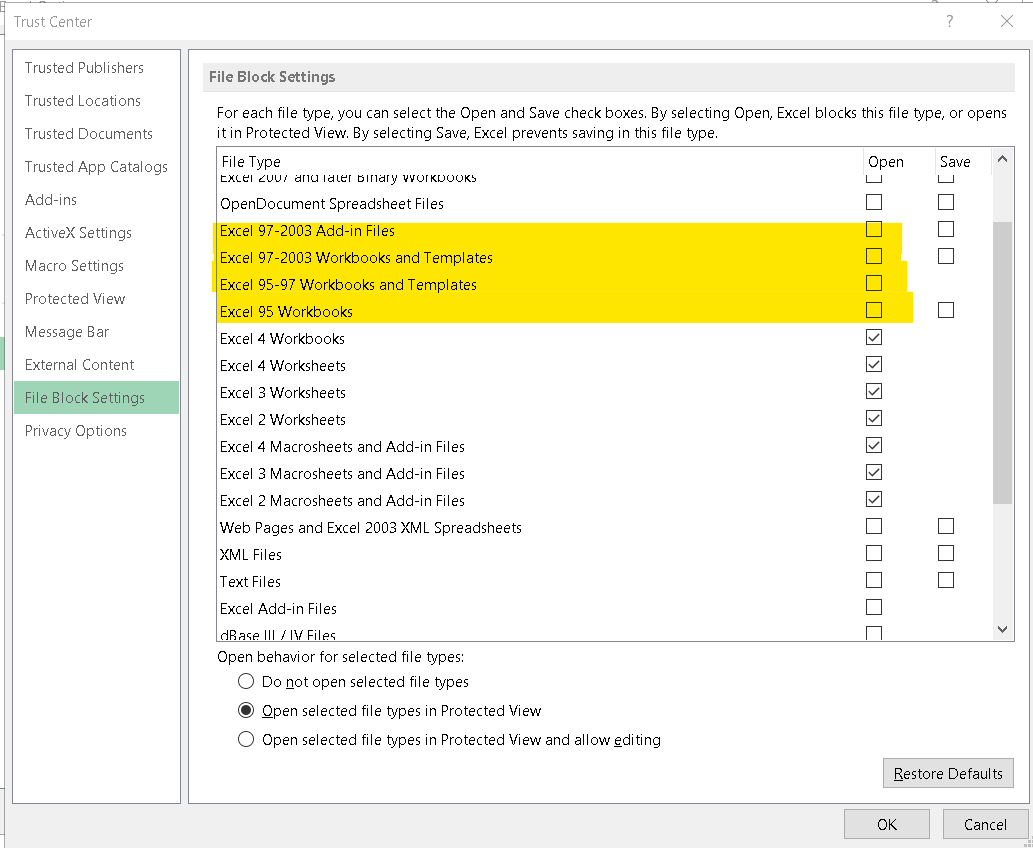Viewport: 1033px width, 848px height.
Task: Click the Open column header
Action: click(898, 161)
